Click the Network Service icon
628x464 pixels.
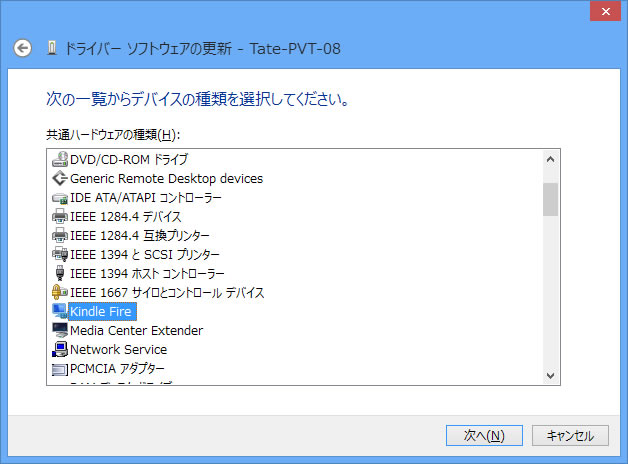coord(60,349)
